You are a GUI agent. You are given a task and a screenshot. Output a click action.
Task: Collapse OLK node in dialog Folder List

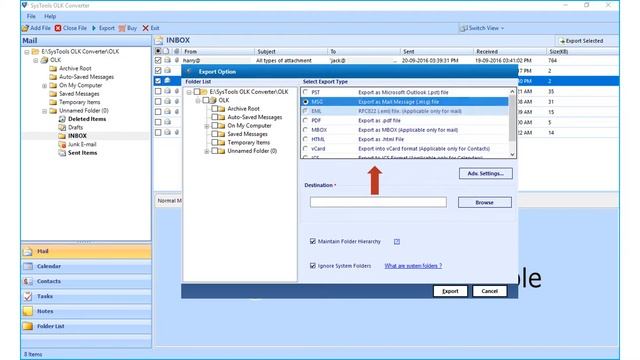pos(198,100)
